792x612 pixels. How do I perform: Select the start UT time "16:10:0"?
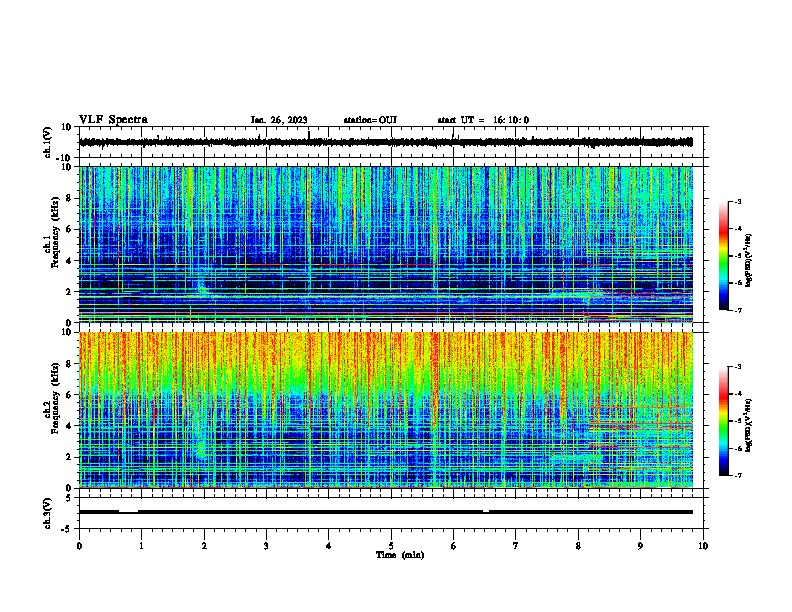point(511,120)
